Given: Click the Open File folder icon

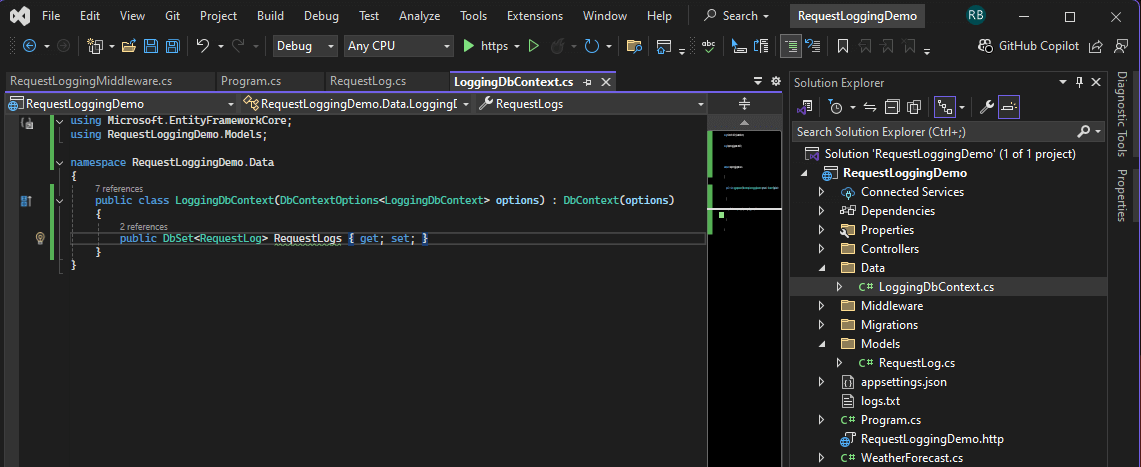Looking at the screenshot, I should 129,46.
